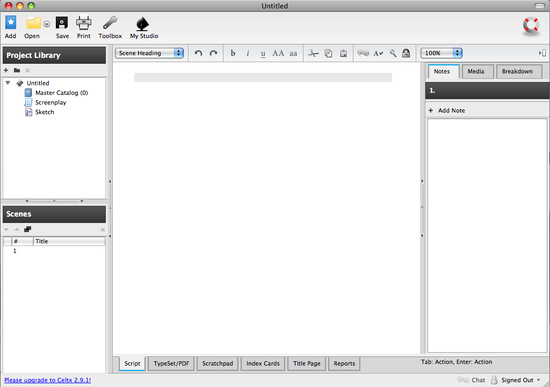Viewport: 550px width, 387px height.
Task: Collapse the right sidebar toggle icon
Action: click(x=542, y=53)
